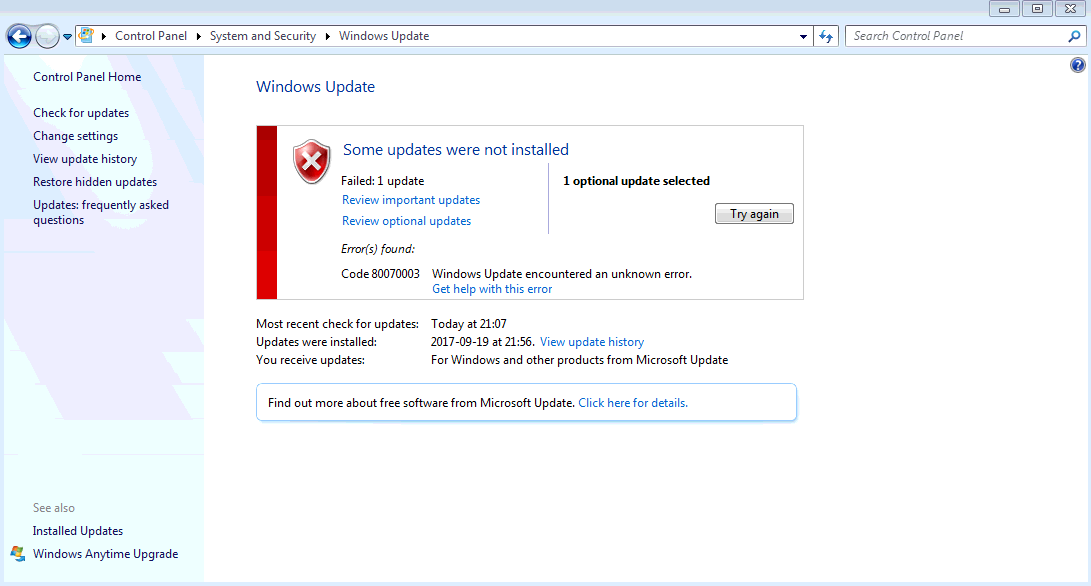1091x586 pixels.
Task: Open Change settings in sidebar
Action: coord(75,136)
